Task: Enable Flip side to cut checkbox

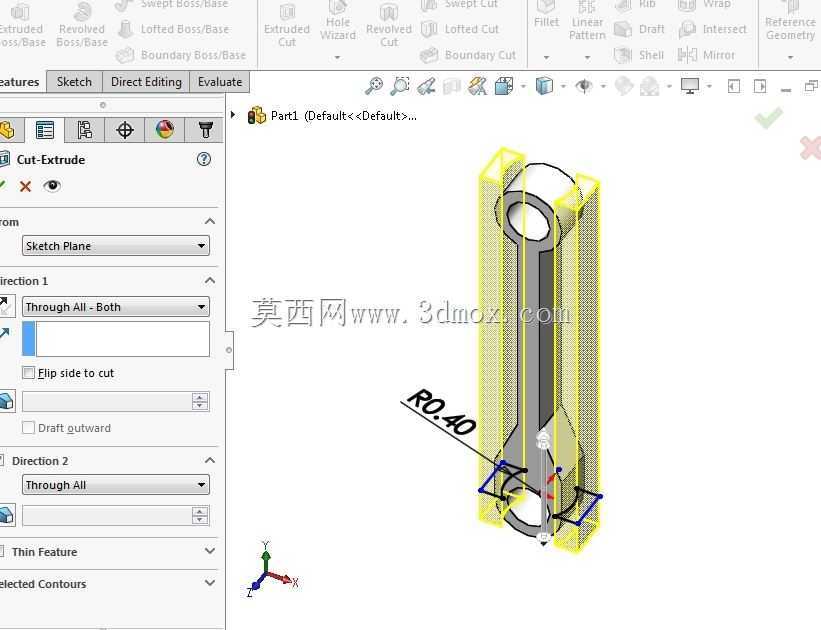Action: coord(29,373)
